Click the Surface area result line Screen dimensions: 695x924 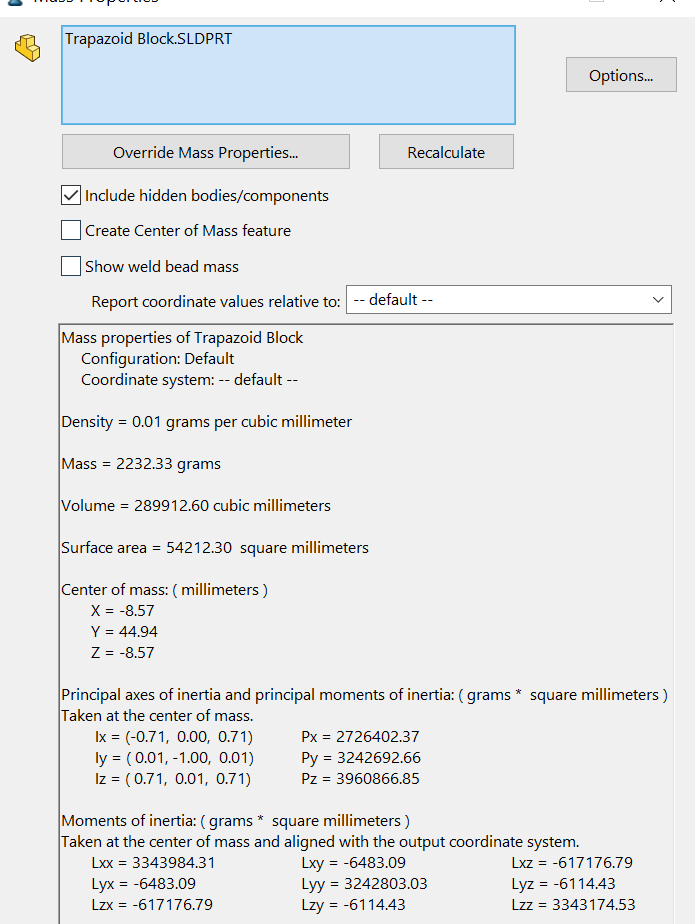[x=215, y=548]
